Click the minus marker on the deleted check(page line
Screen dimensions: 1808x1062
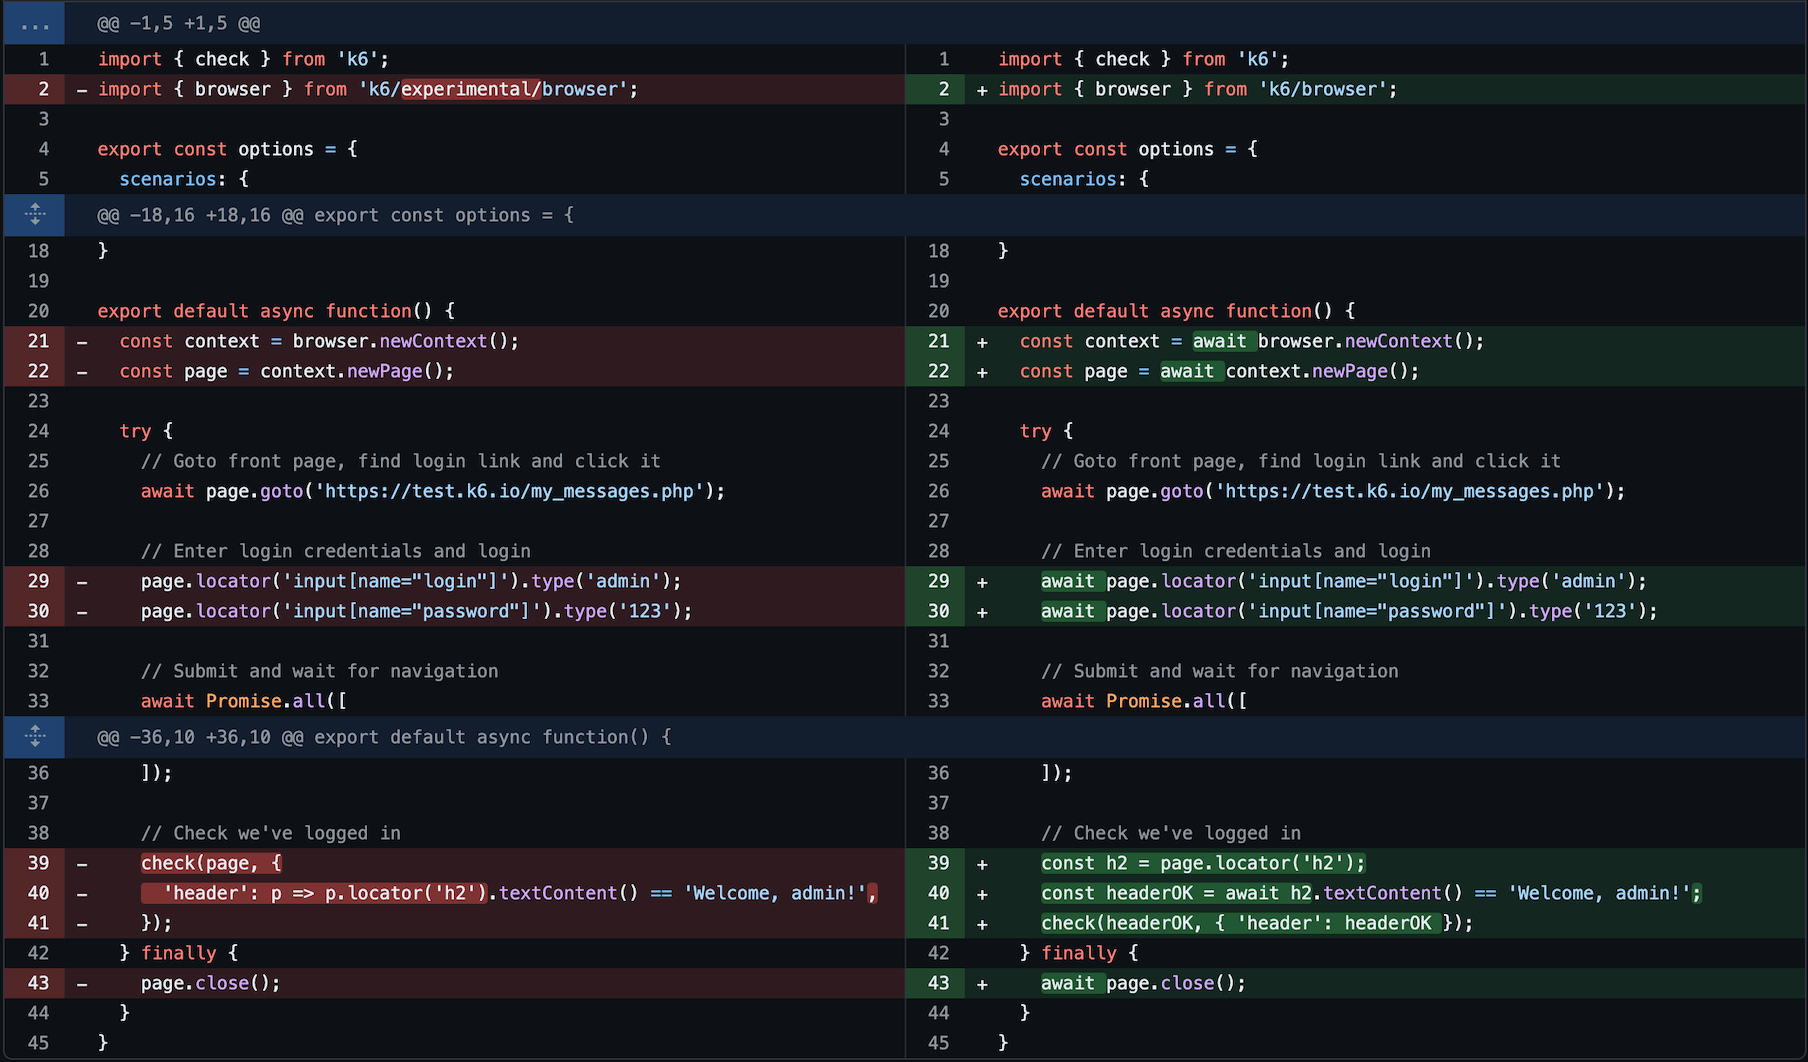81,862
